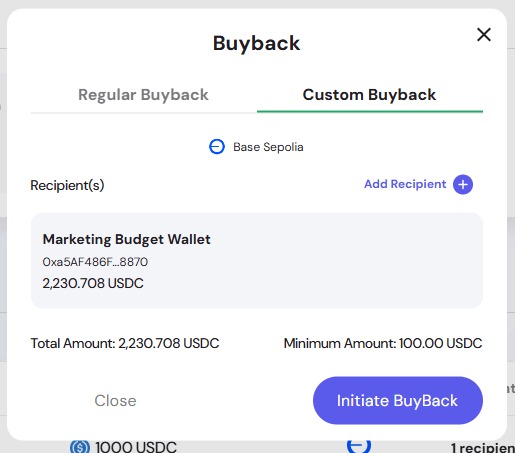
Task: Click the 1000 USDC text in the background page
Action: pos(136,447)
